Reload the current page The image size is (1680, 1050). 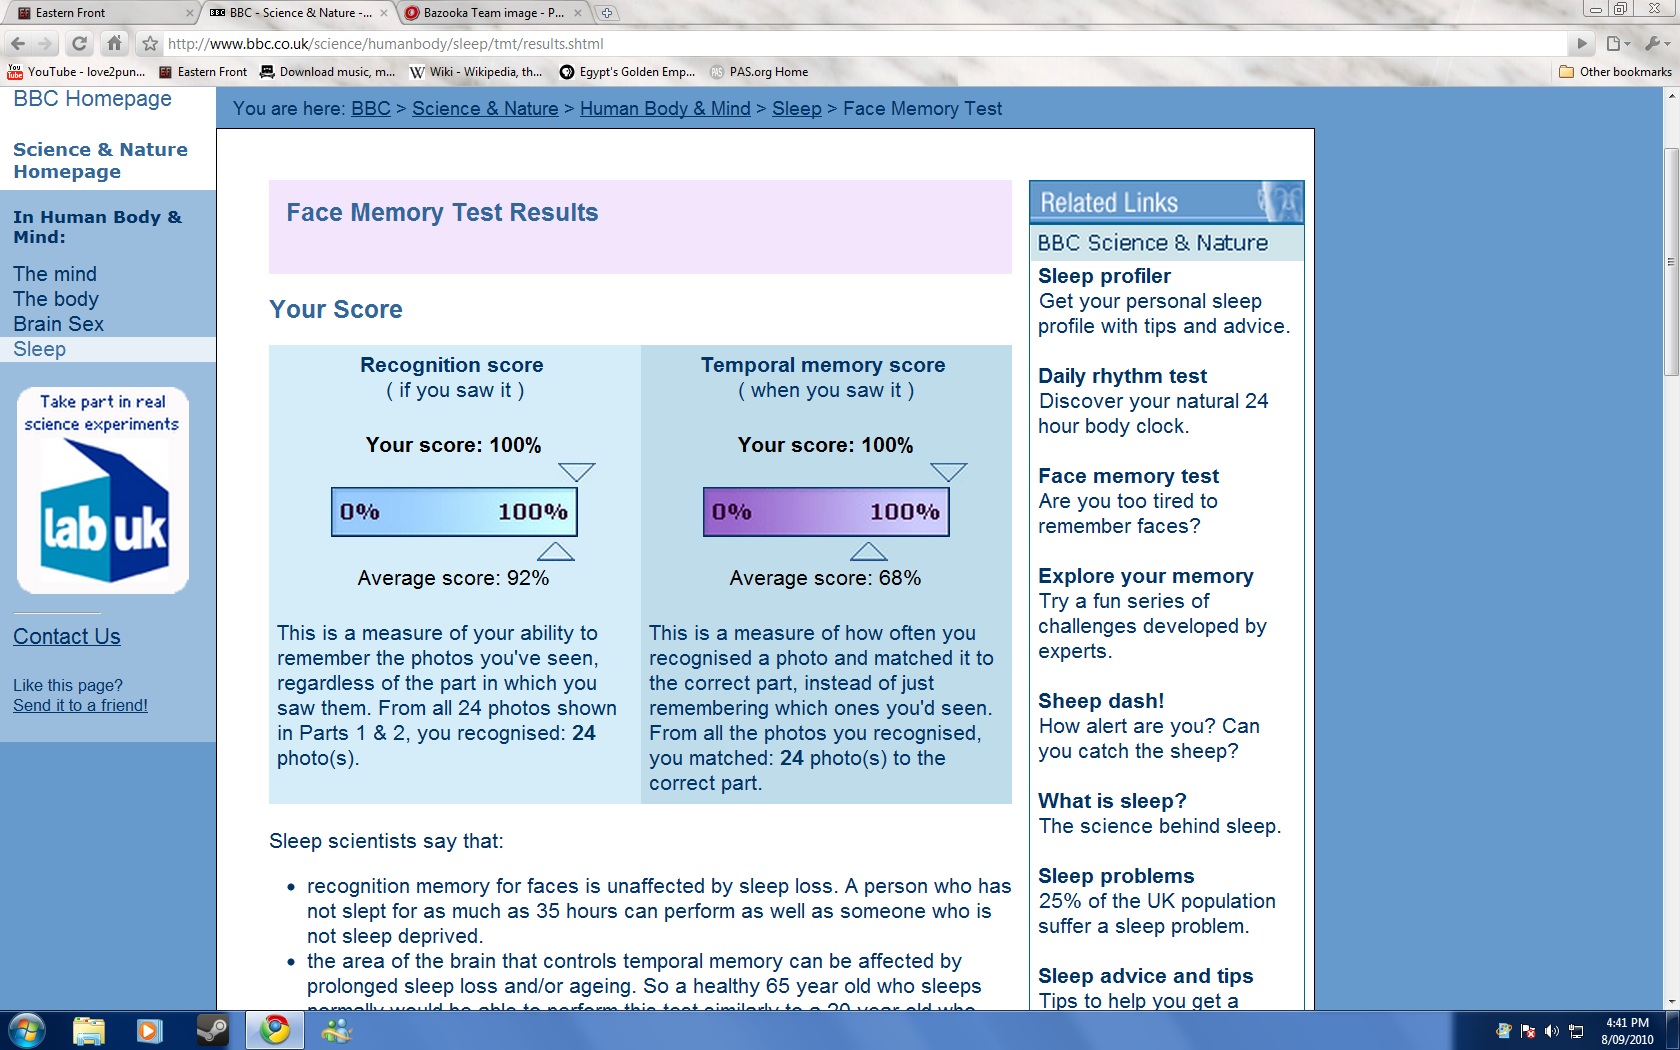pos(80,44)
